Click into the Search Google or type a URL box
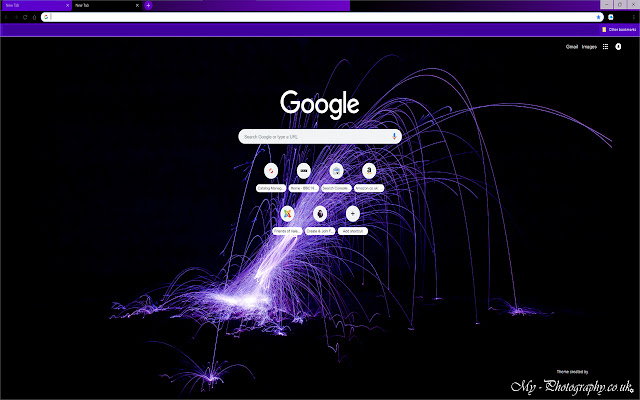Viewport: 640px width, 400px height. 320,136
